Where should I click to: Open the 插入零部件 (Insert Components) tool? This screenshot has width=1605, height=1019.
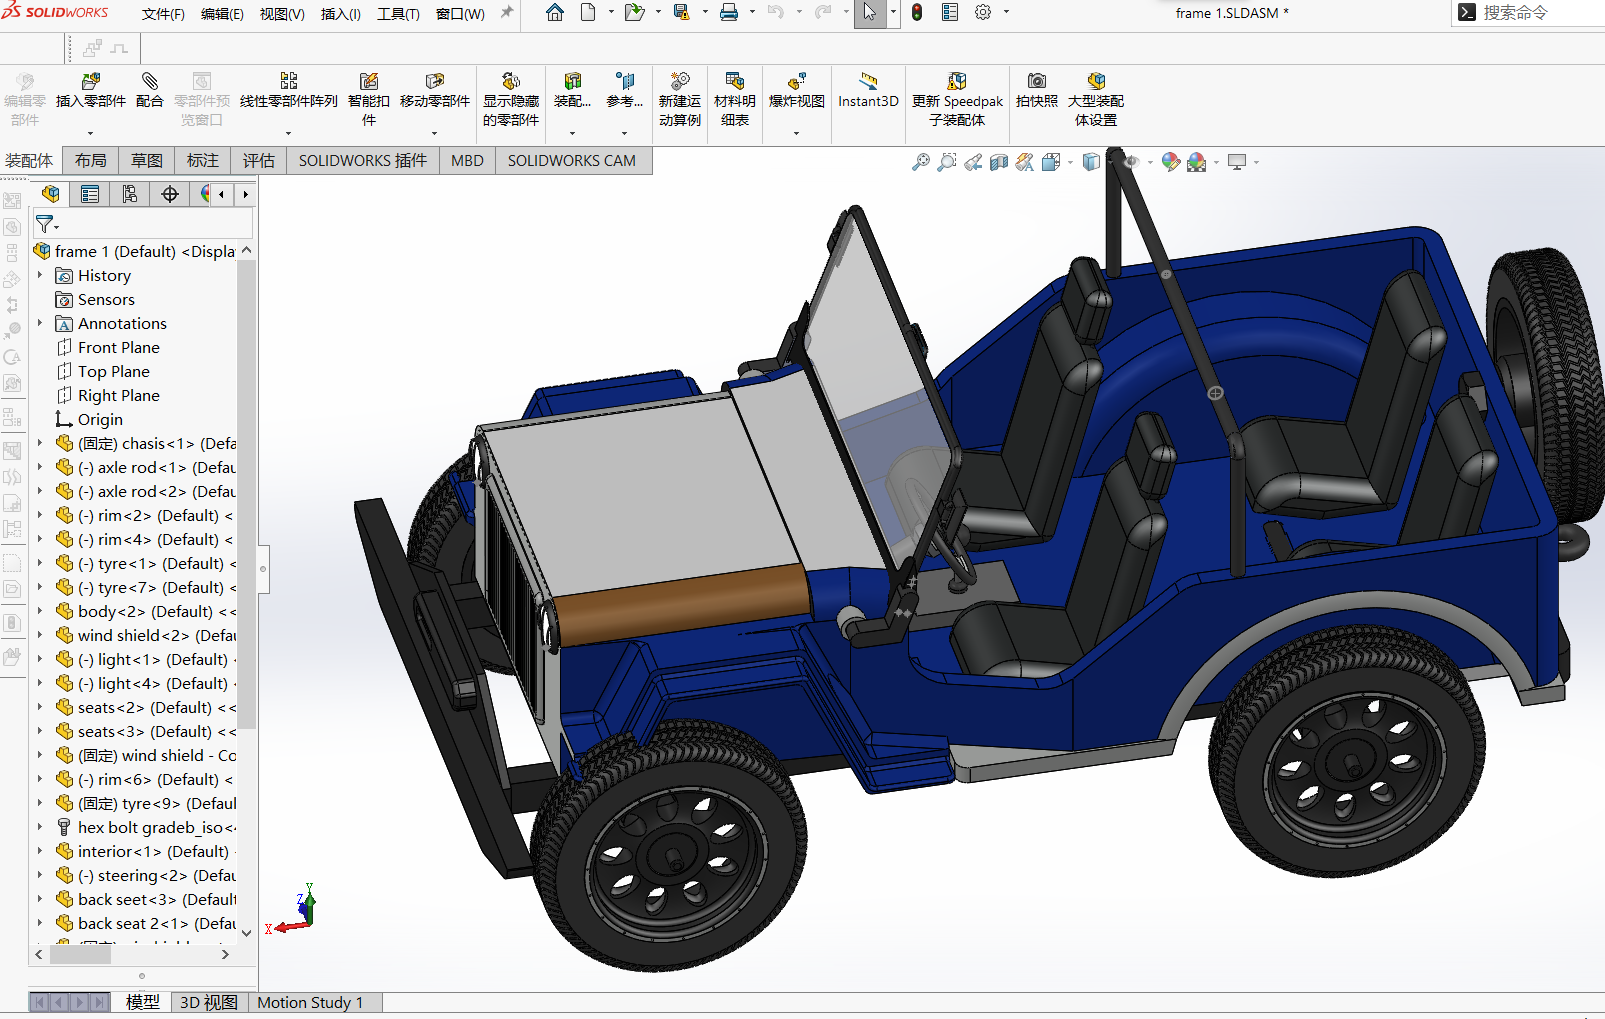click(x=90, y=91)
